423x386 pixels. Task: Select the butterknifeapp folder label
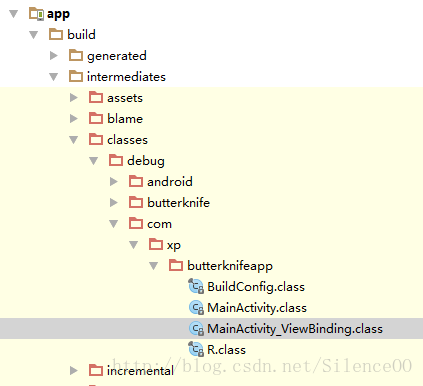230,266
